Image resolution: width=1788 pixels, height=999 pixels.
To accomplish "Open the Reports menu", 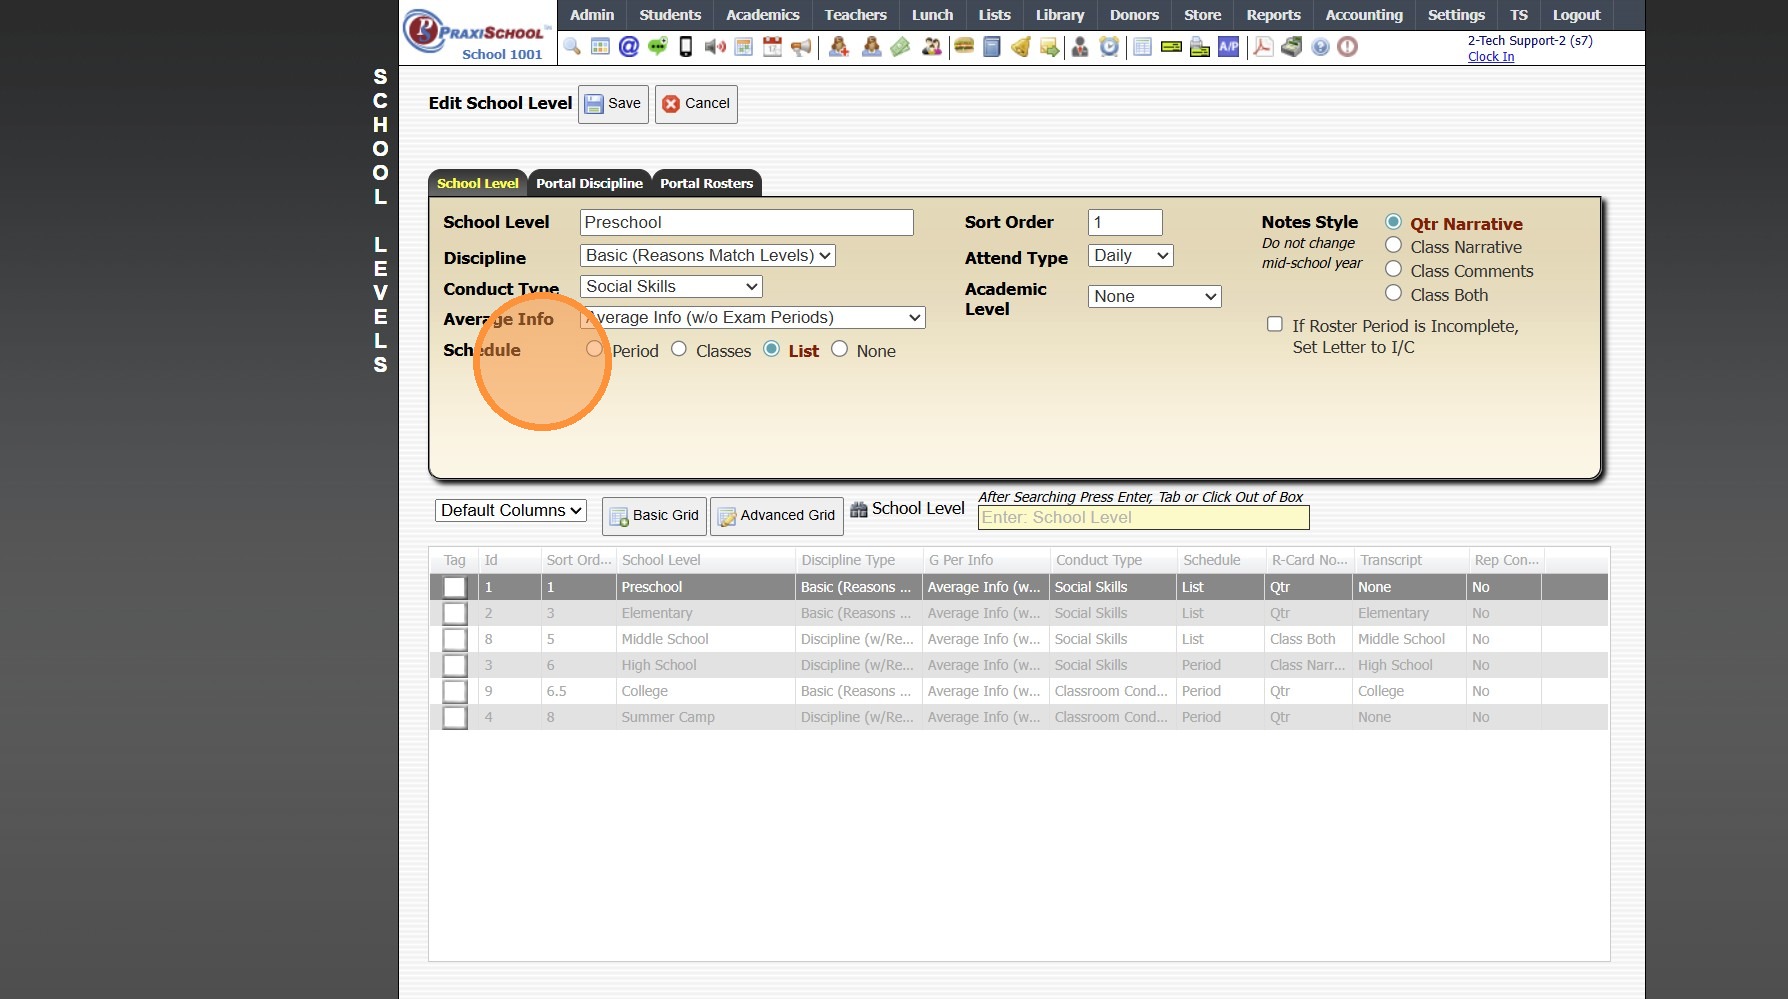I will pos(1273,15).
